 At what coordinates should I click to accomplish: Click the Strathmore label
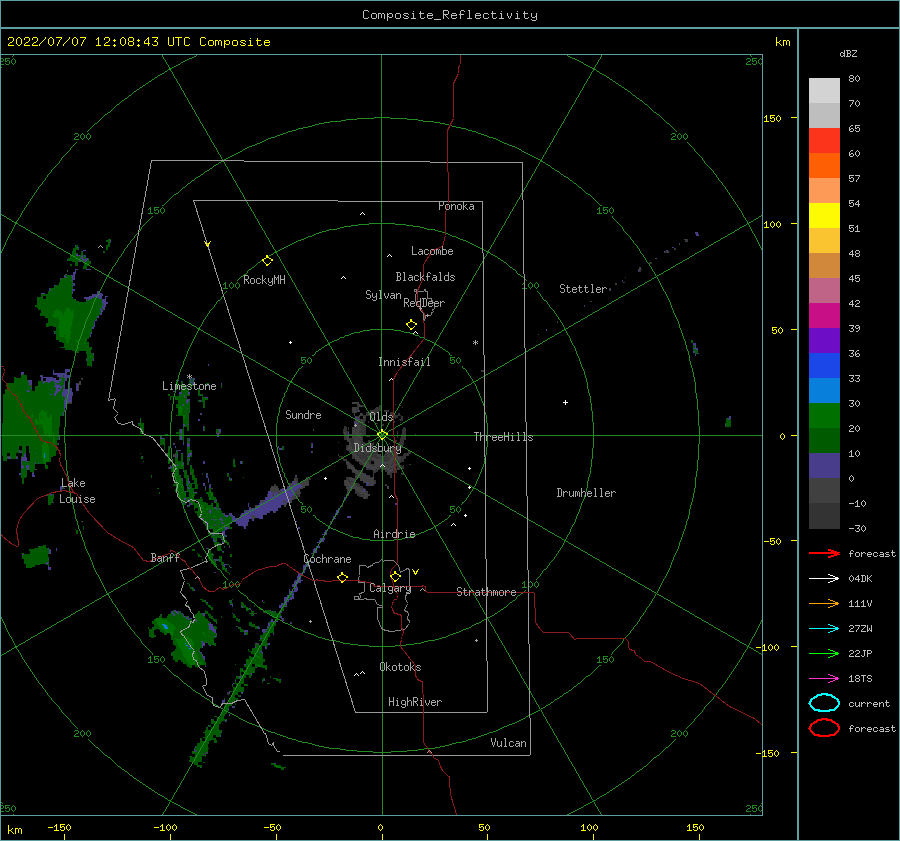click(x=486, y=592)
